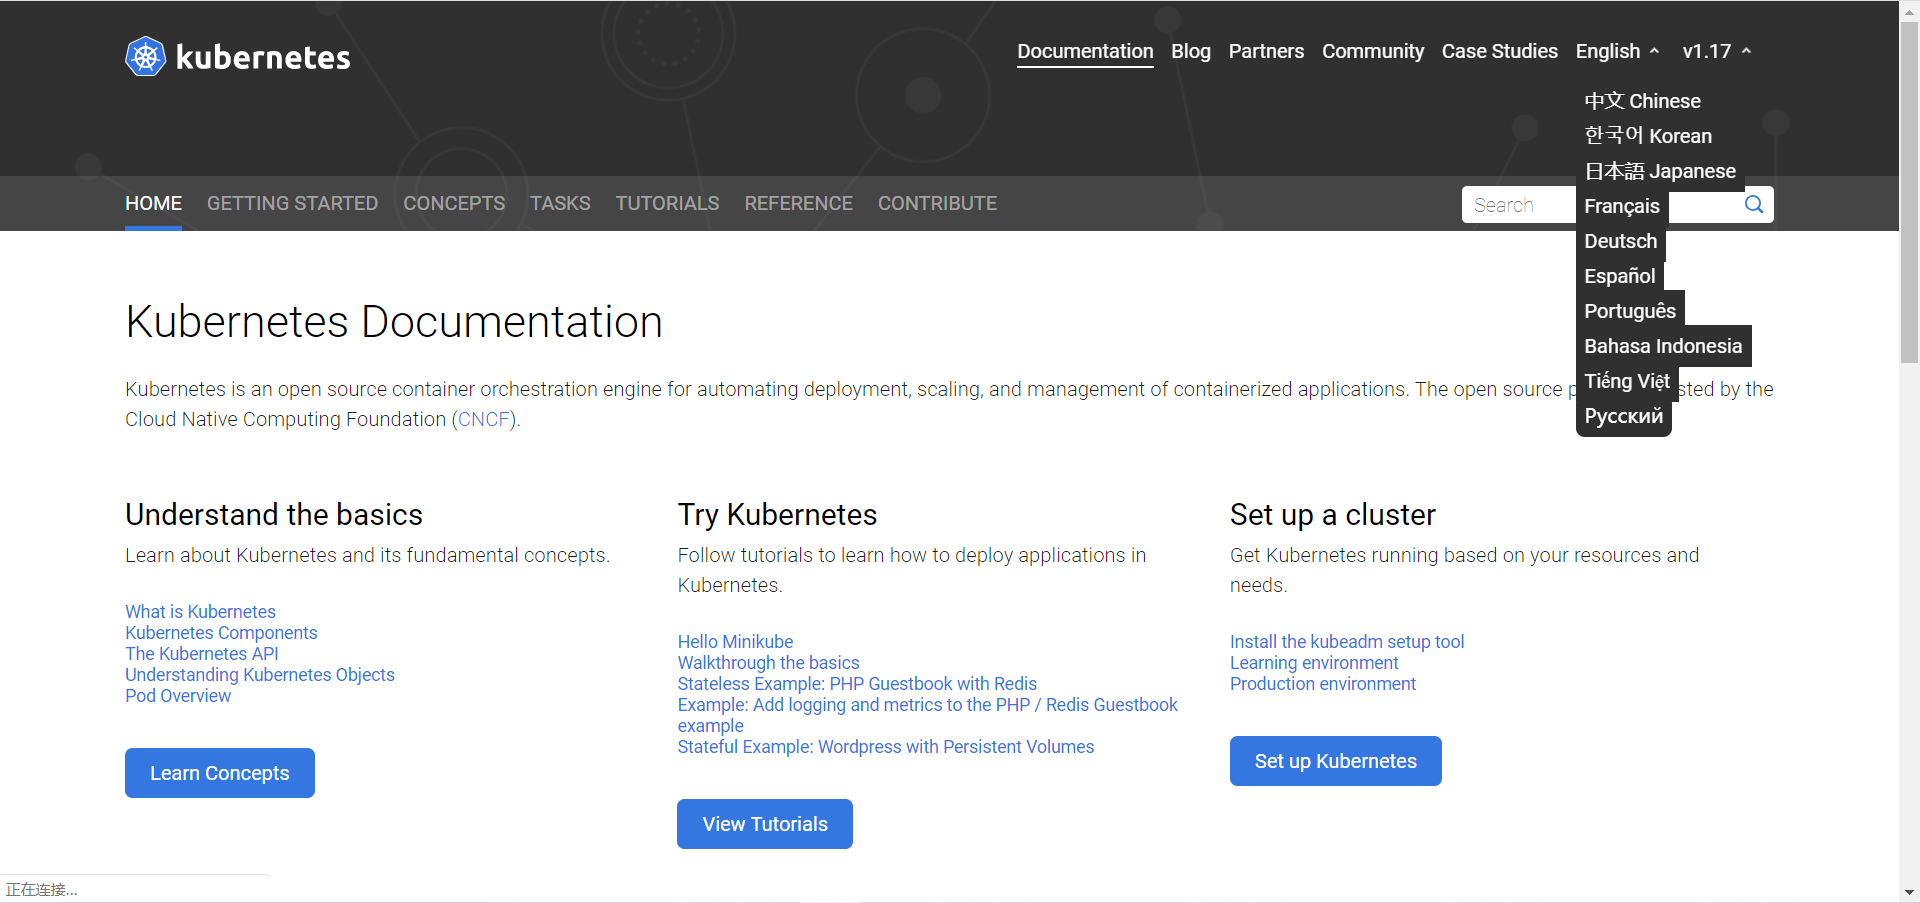Open The Kubernetes API link

pos(202,654)
